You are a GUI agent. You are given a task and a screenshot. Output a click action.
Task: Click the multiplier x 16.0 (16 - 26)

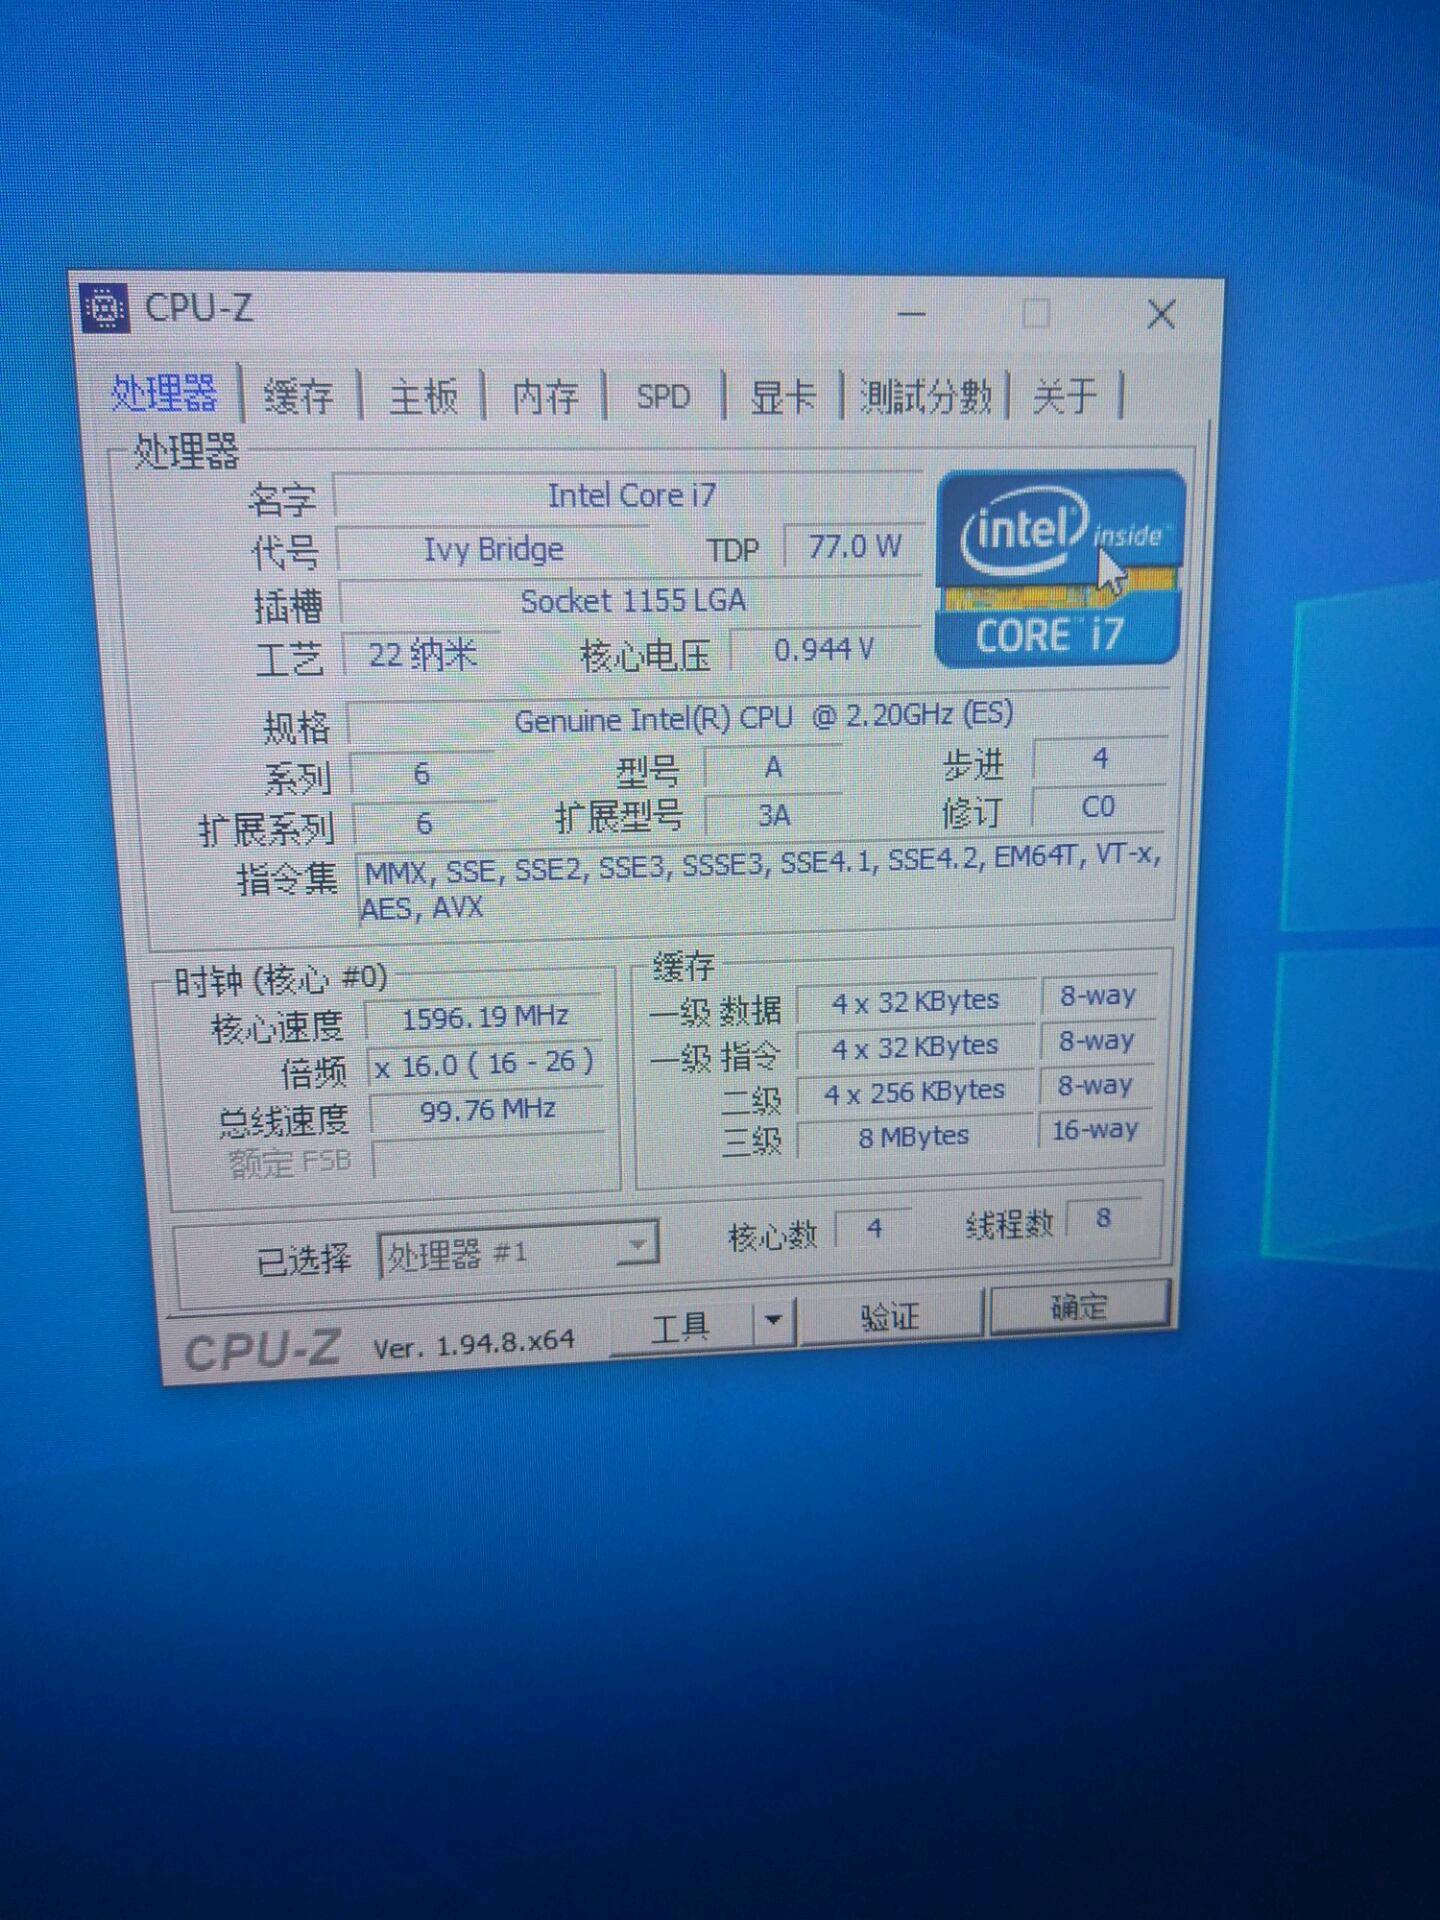click(x=487, y=1063)
